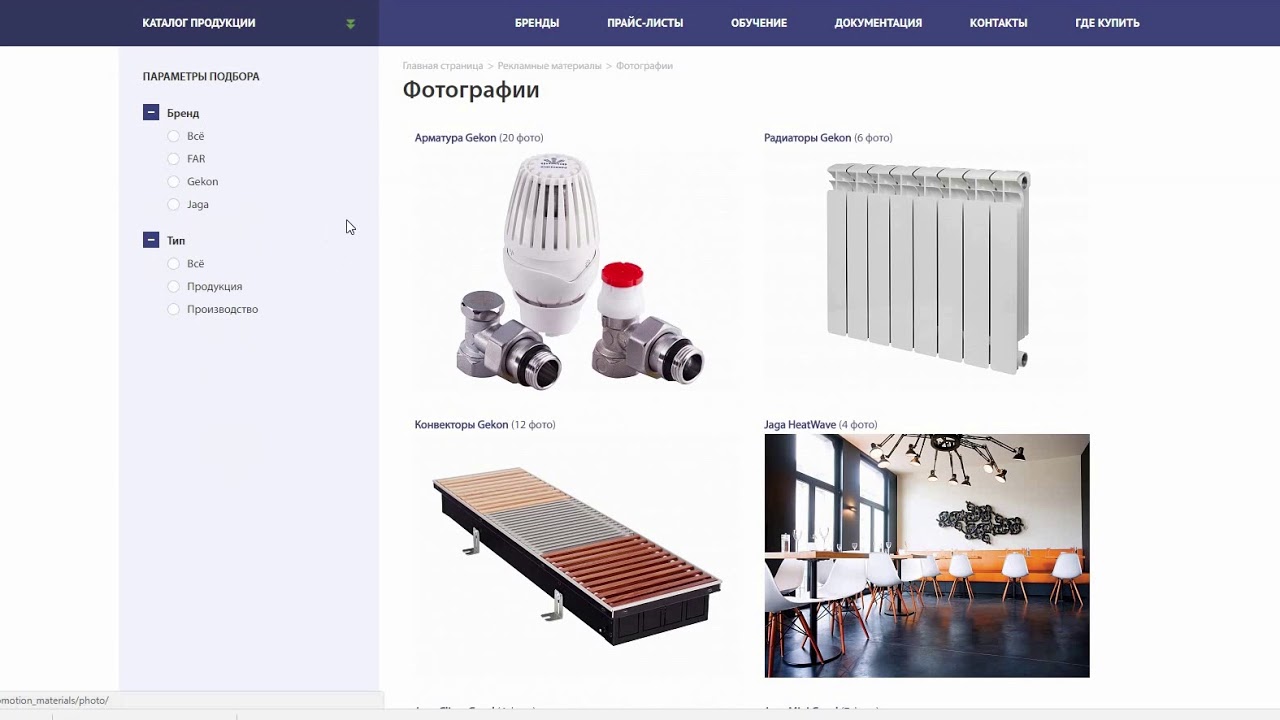Click the Фотографии breadcrumb item
The width and height of the screenshot is (1280, 720).
tap(644, 66)
